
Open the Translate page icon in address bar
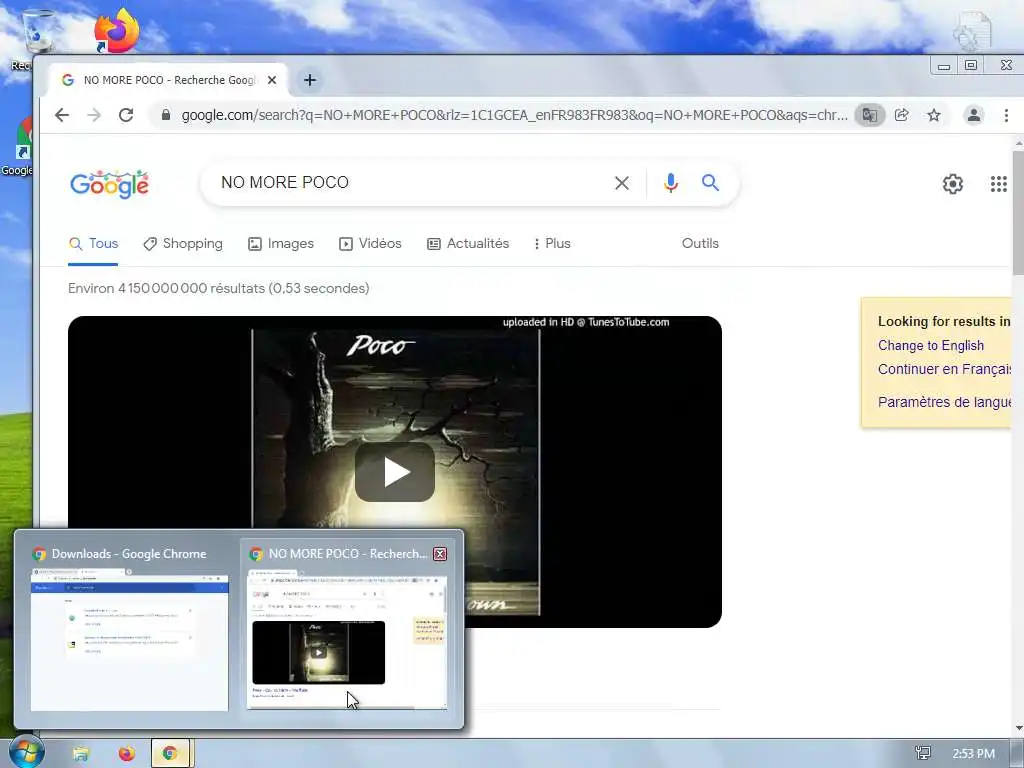[x=869, y=115]
